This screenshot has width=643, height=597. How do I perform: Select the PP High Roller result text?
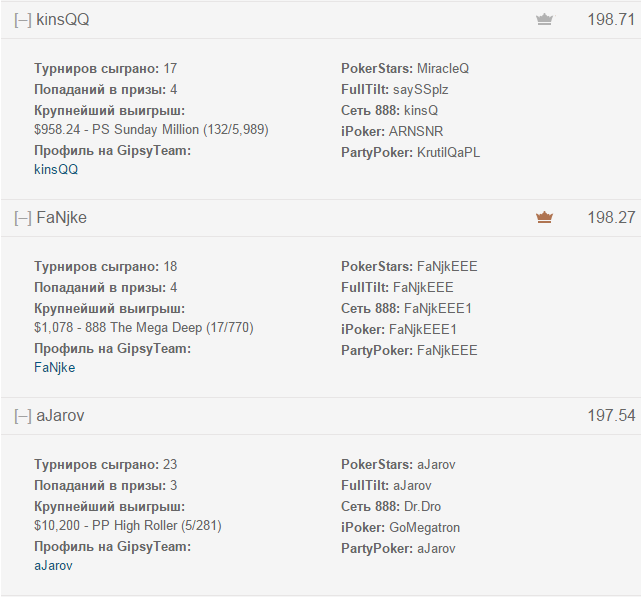(x=128, y=526)
